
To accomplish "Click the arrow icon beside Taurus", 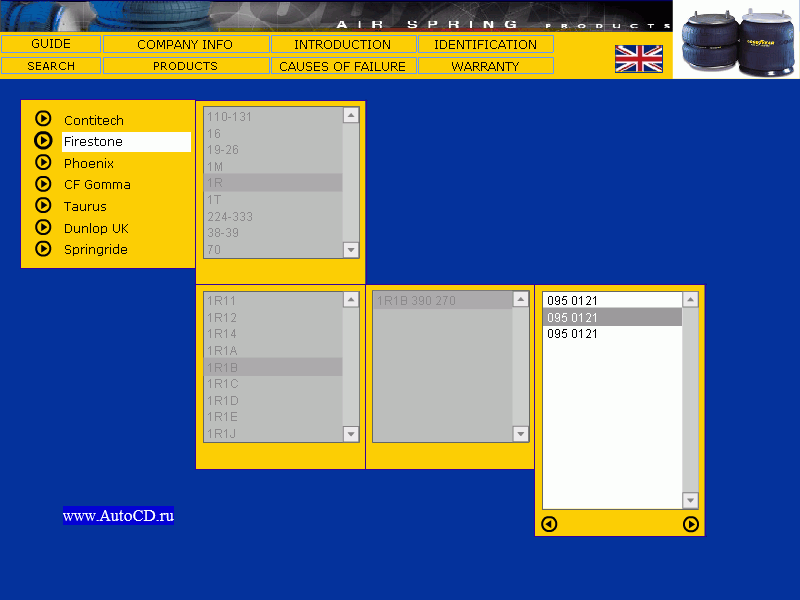I will coord(43,205).
